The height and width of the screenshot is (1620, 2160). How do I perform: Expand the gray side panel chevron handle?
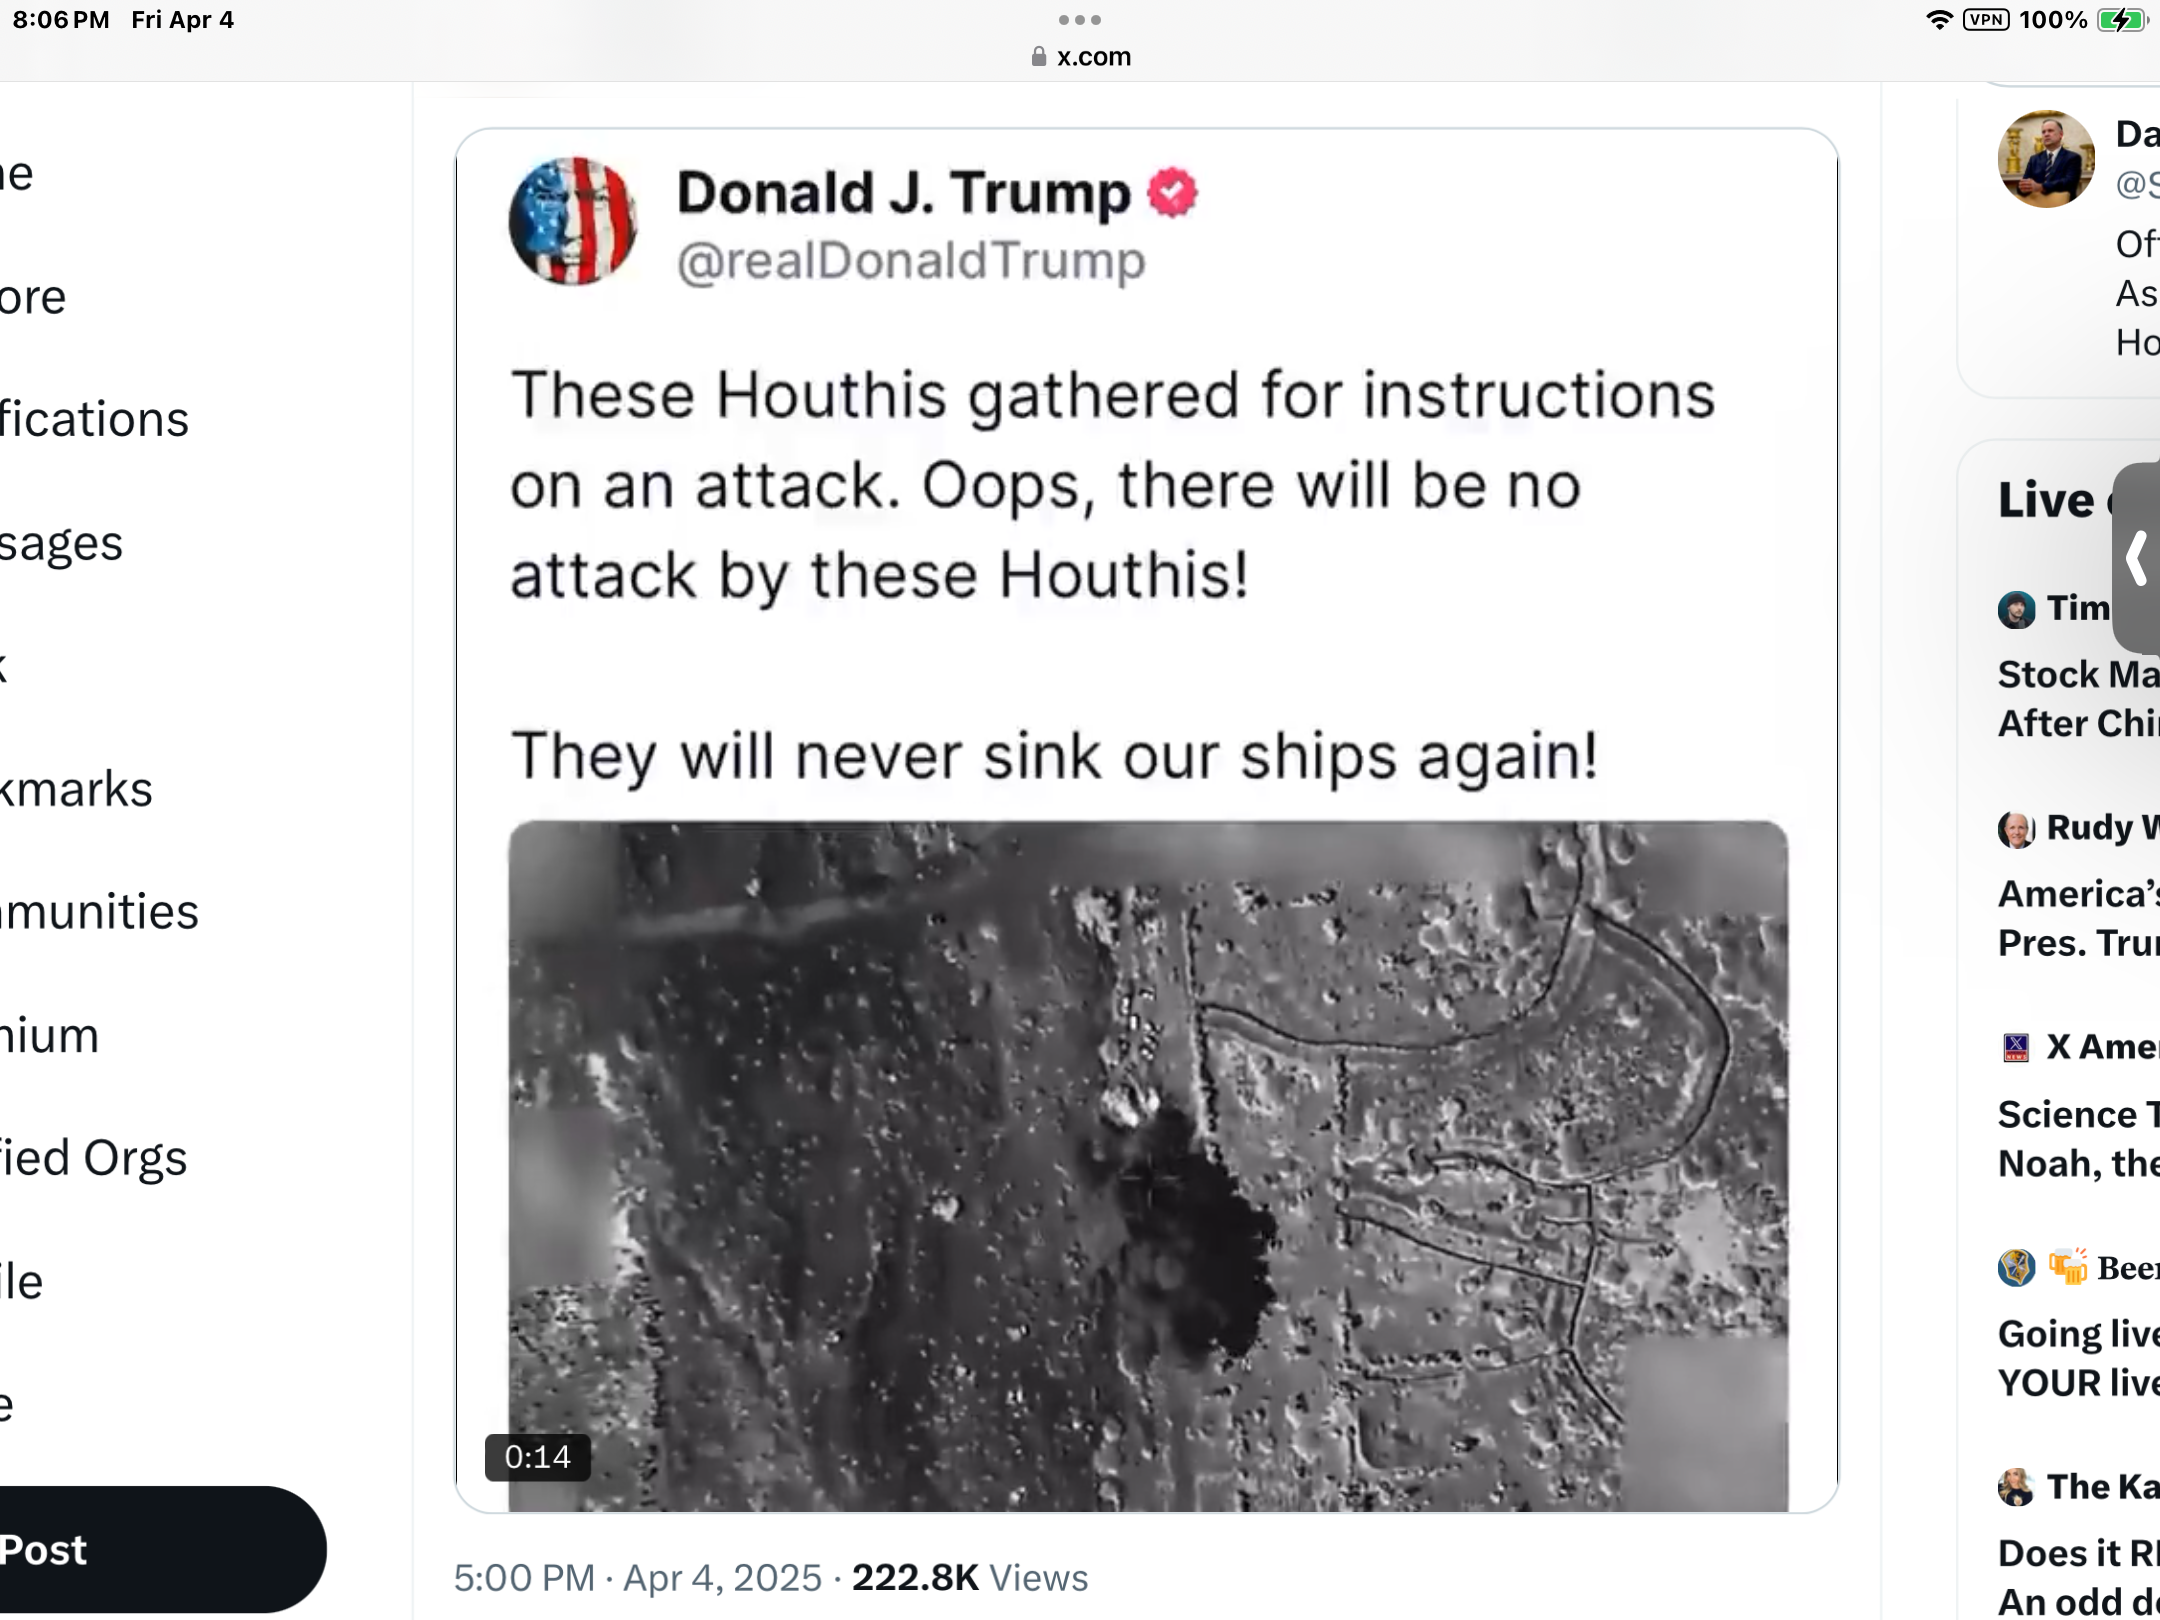pyautogui.click(x=2138, y=558)
